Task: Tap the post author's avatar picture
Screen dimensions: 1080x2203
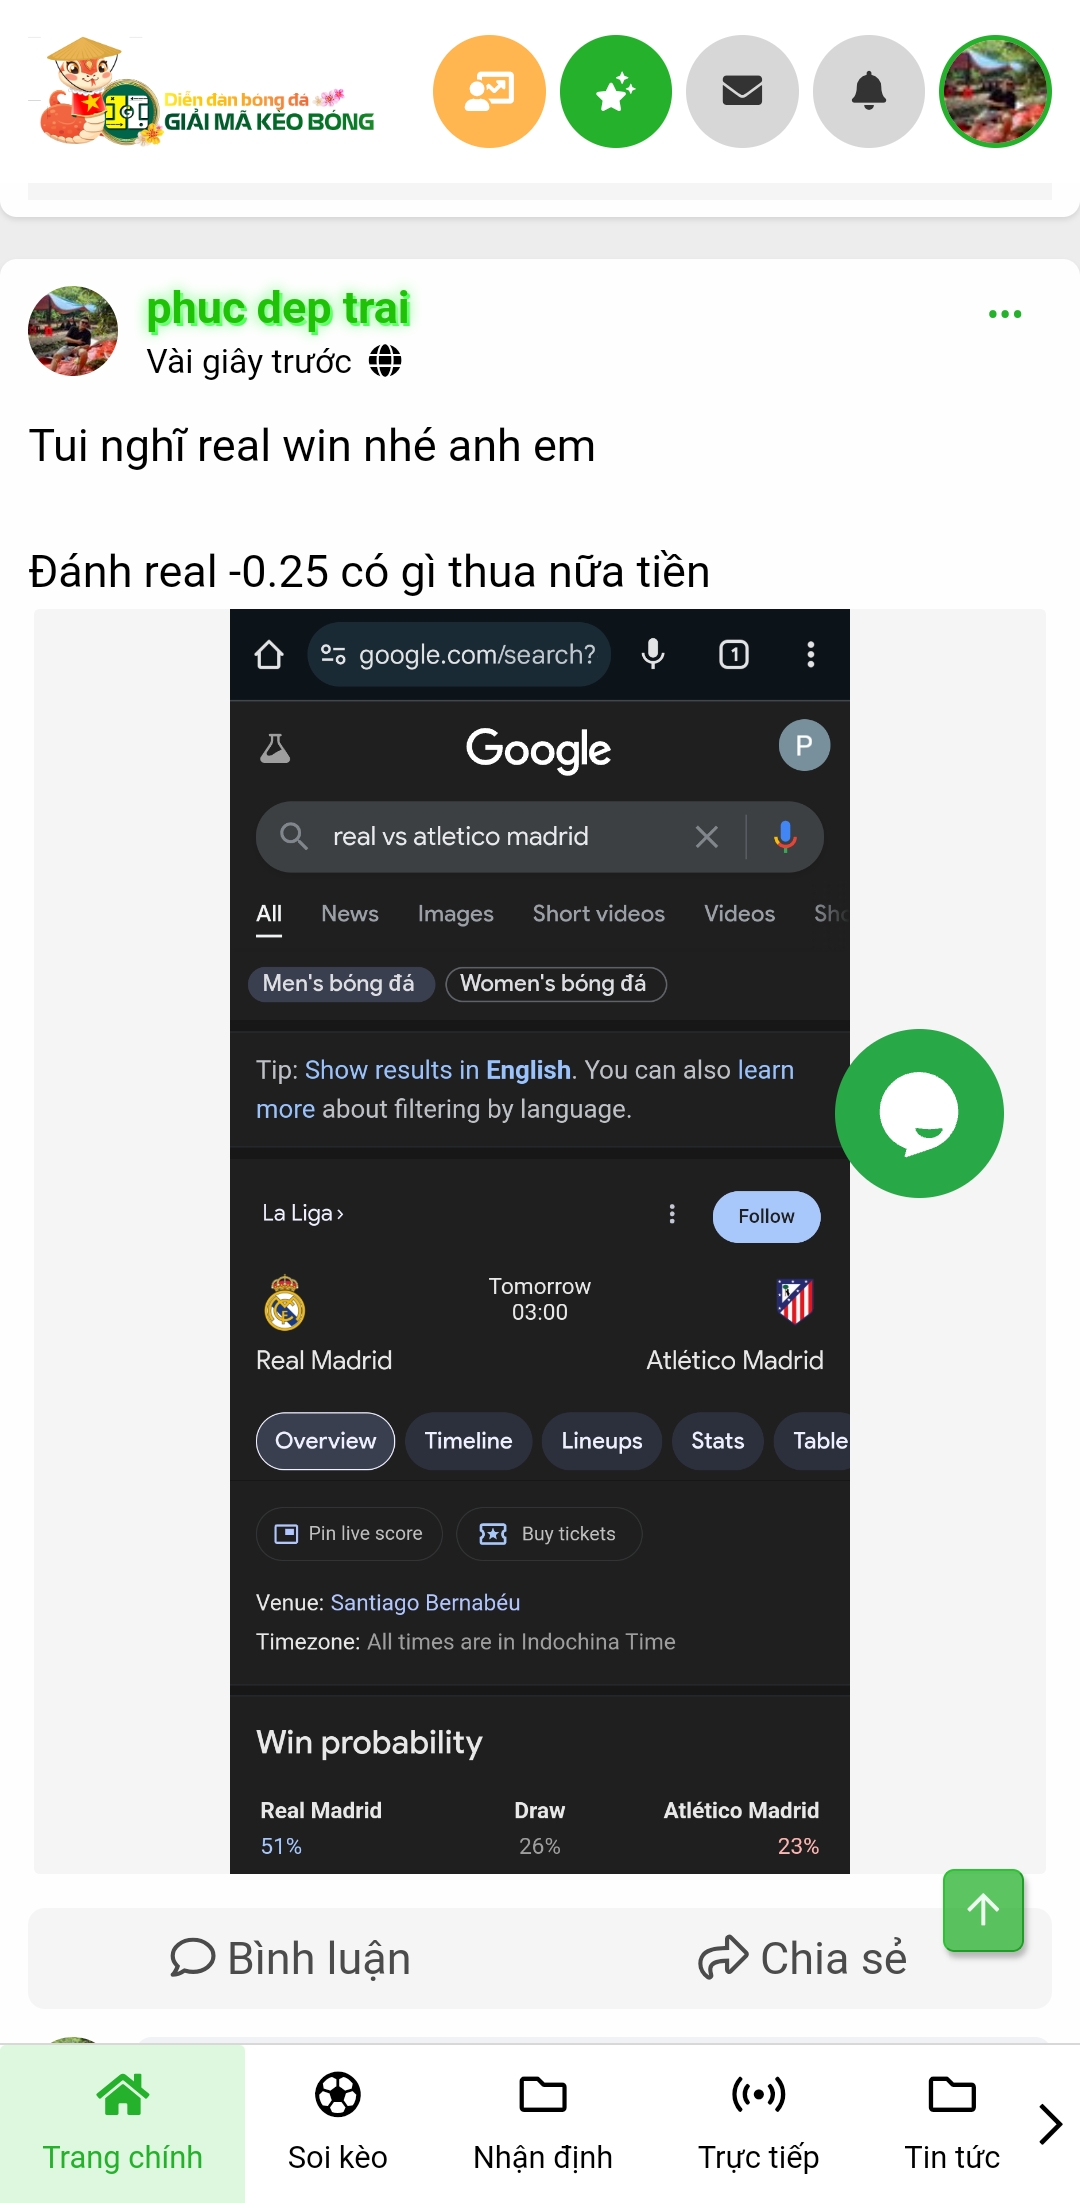Action: point(73,331)
